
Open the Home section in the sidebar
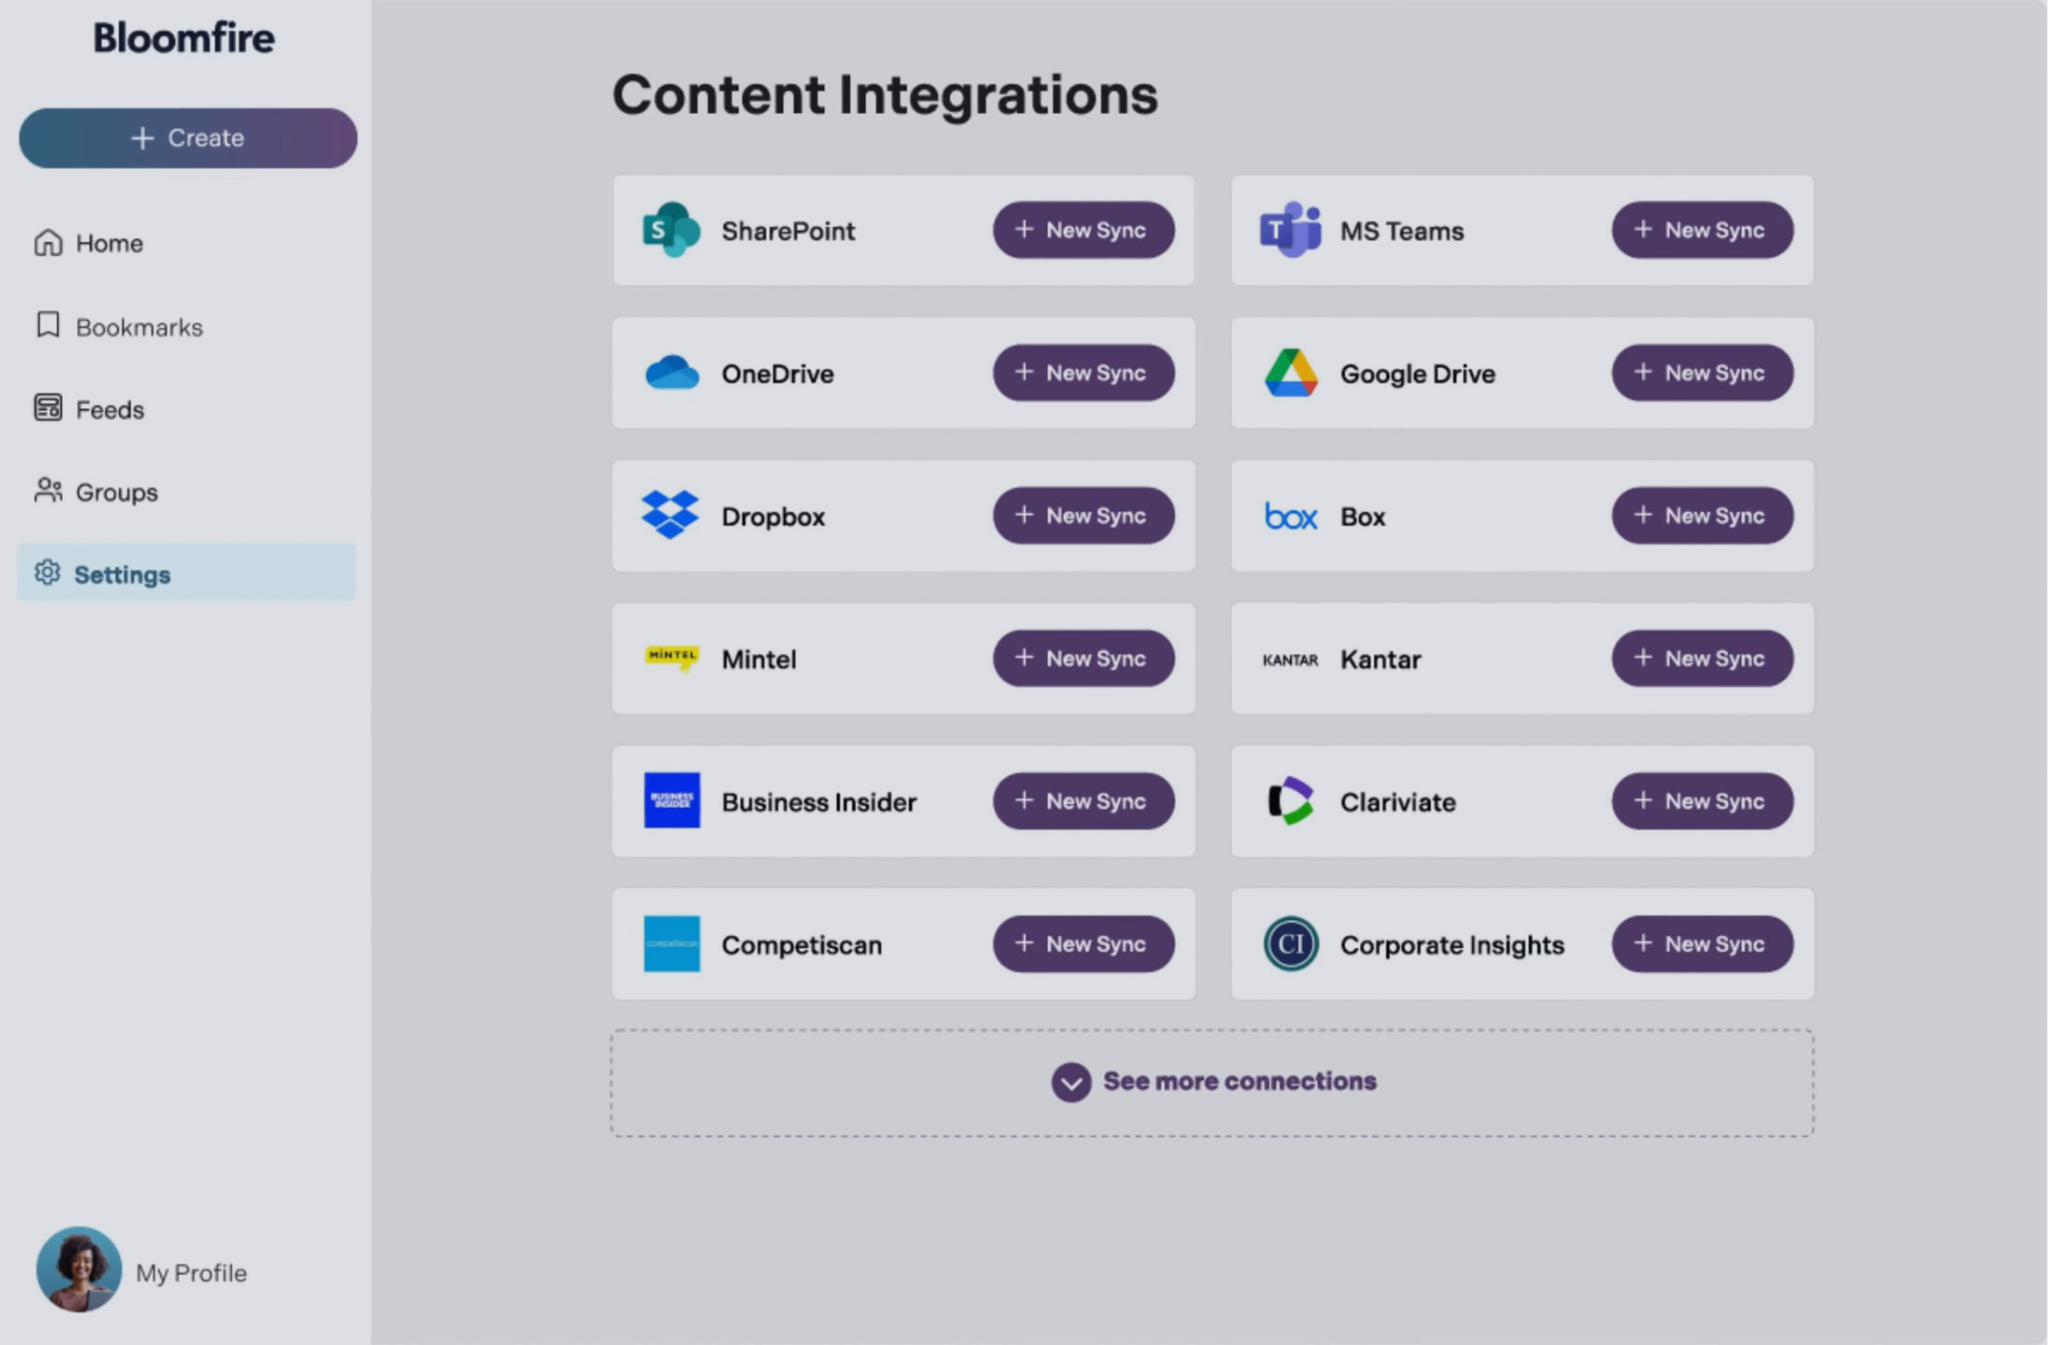pos(108,243)
